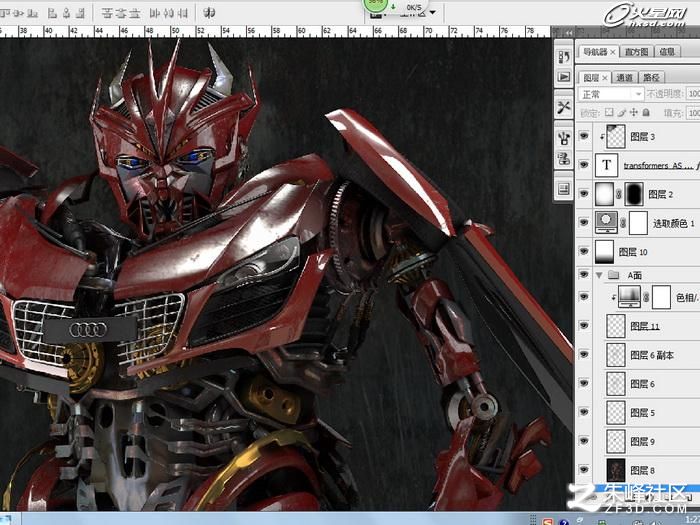This screenshot has height=525, width=700.
Task: Select the 图层 3 layer thumbnail
Action: 616,136
